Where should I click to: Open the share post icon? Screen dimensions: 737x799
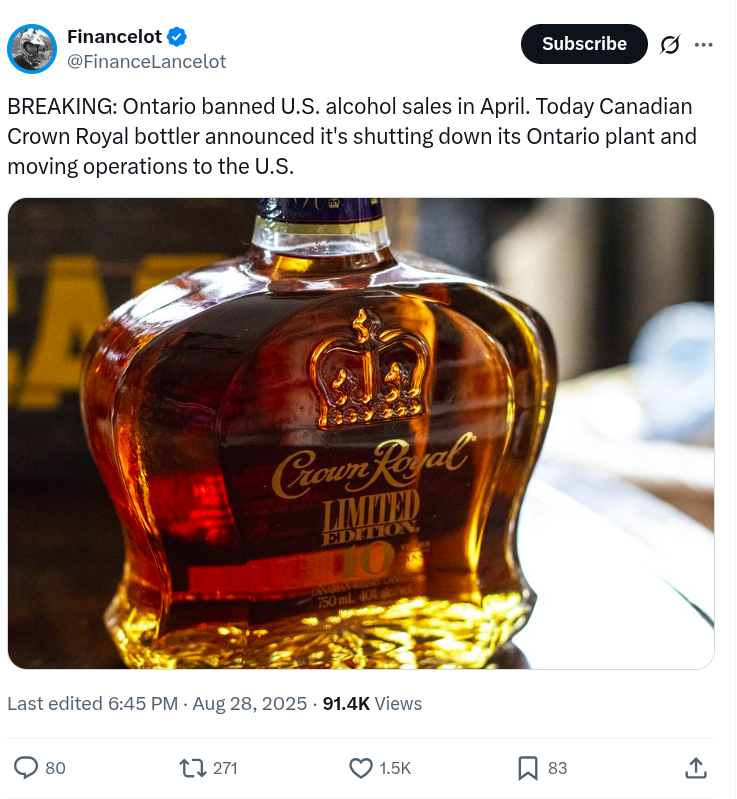click(696, 767)
